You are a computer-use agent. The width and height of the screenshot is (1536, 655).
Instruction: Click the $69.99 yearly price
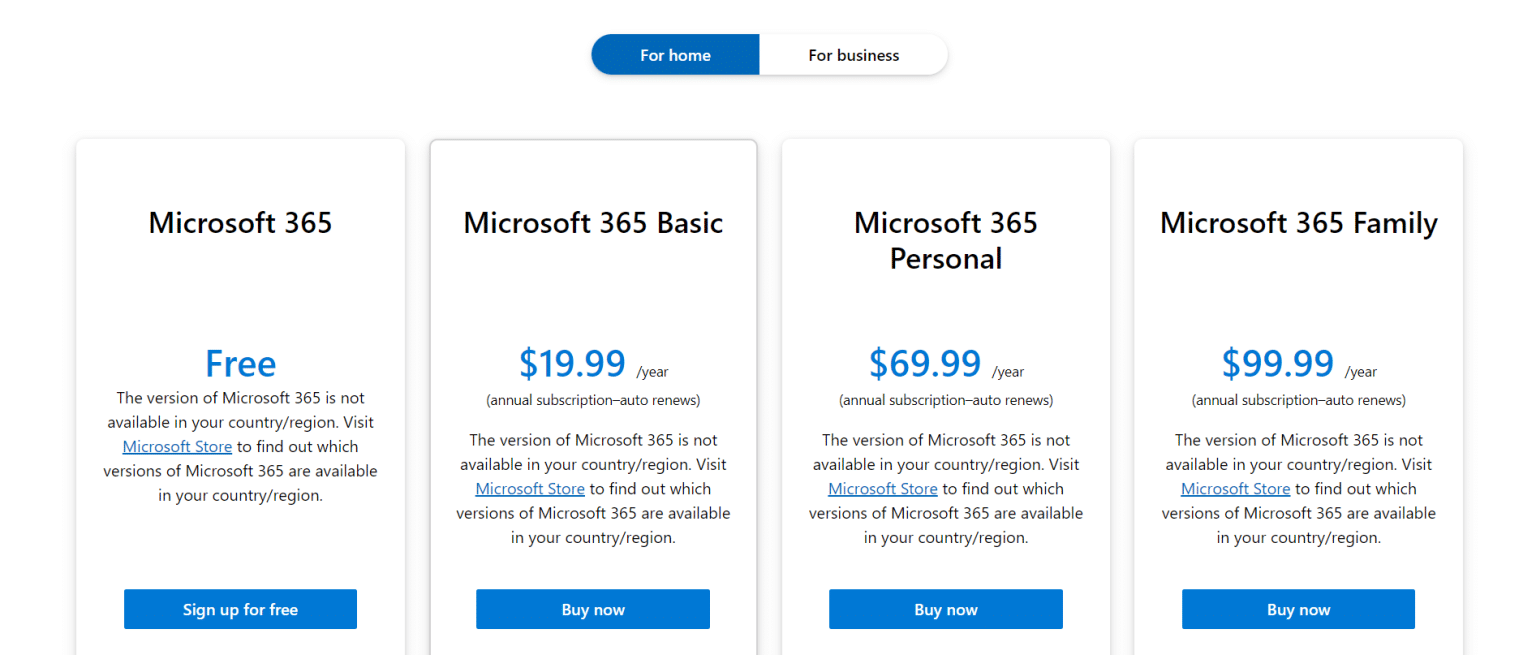tap(926, 363)
